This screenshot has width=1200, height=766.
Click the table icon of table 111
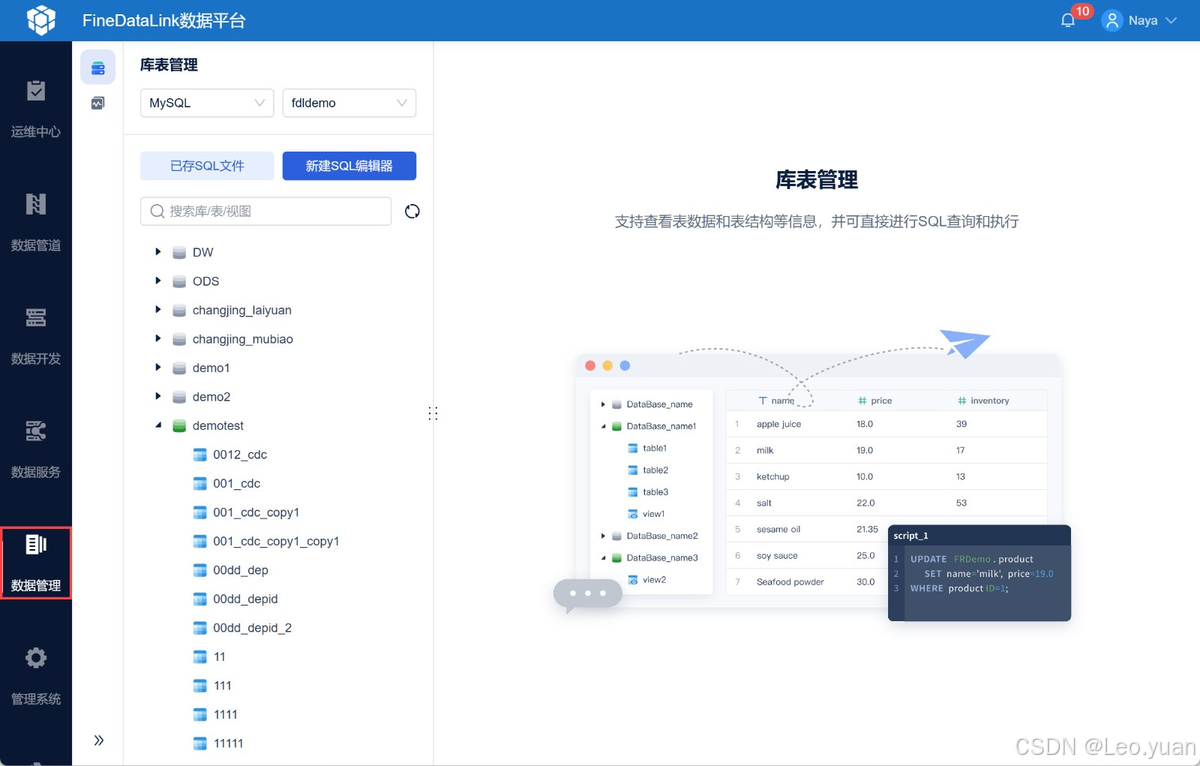click(x=199, y=686)
